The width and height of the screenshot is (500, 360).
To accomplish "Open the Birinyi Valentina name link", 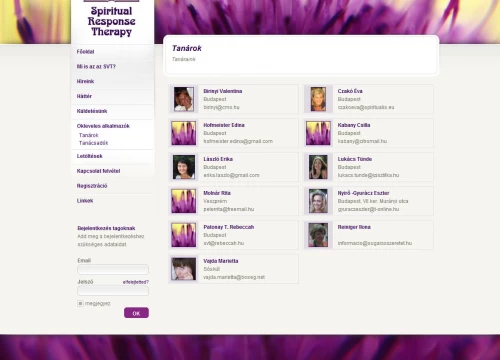I will pyautogui.click(x=223, y=91).
